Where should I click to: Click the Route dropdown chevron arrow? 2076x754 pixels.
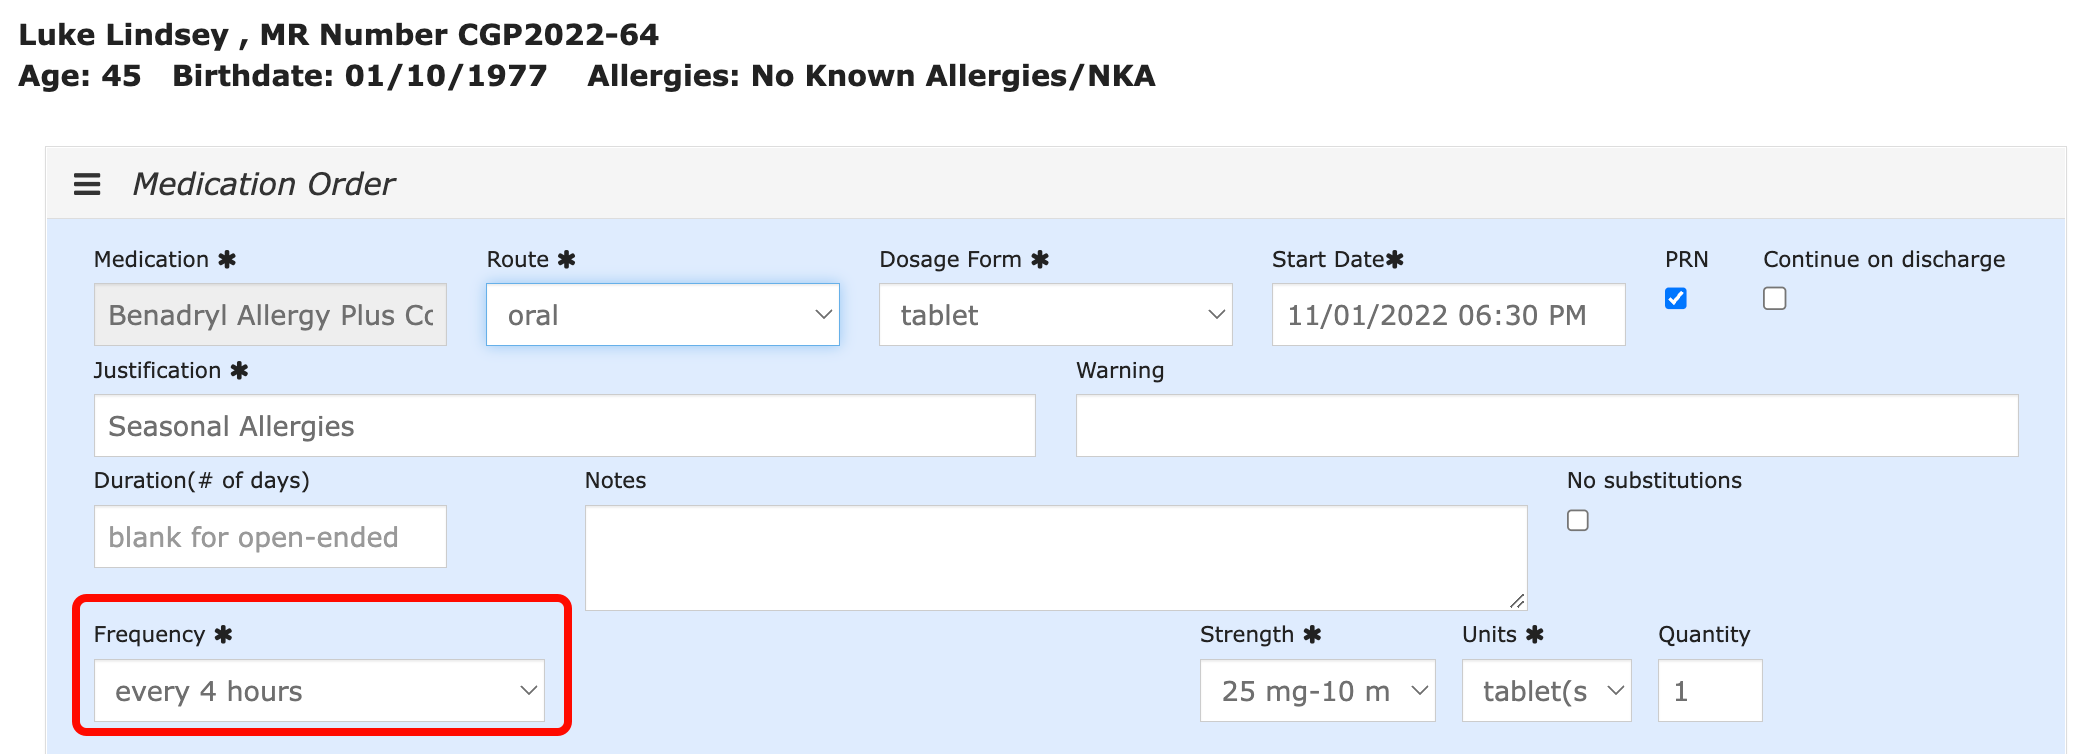823,315
